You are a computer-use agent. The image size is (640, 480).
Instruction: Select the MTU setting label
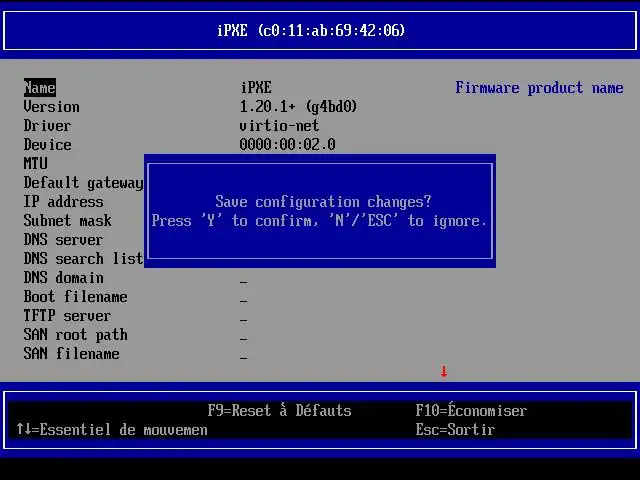tap(36, 164)
